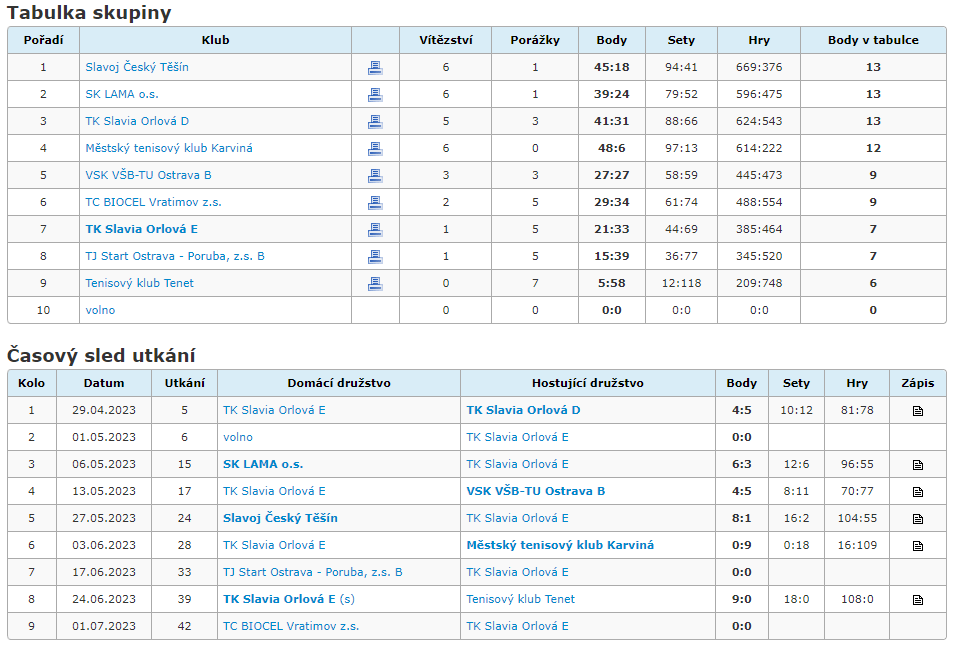Click Pořadí column header

(x=43, y=40)
